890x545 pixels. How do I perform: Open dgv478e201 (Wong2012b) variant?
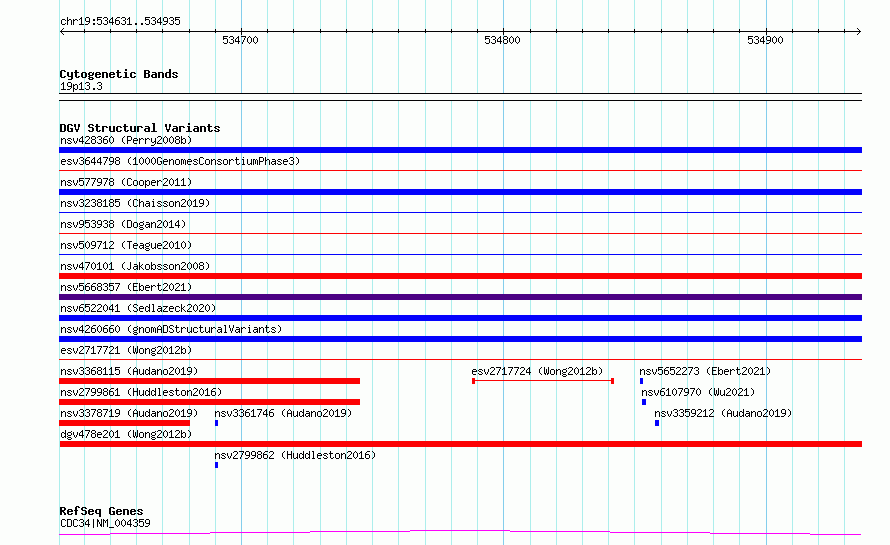point(126,434)
